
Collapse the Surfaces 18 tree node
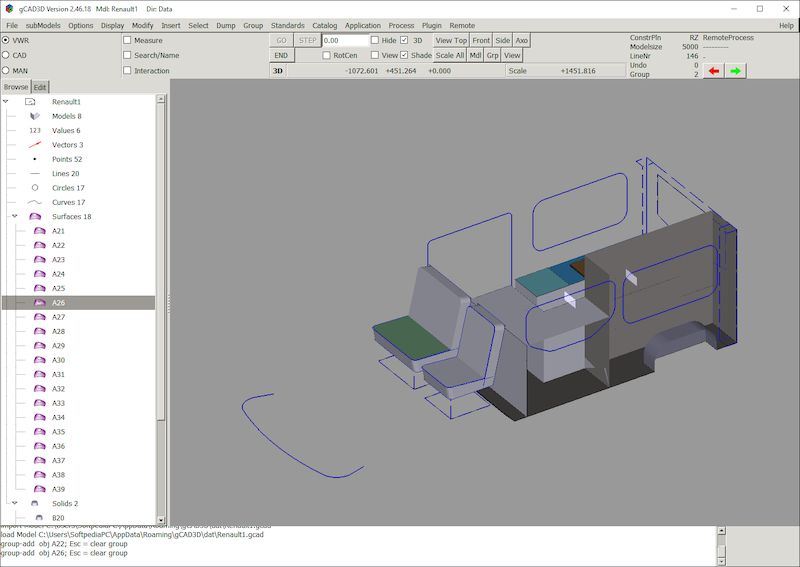click(15, 217)
